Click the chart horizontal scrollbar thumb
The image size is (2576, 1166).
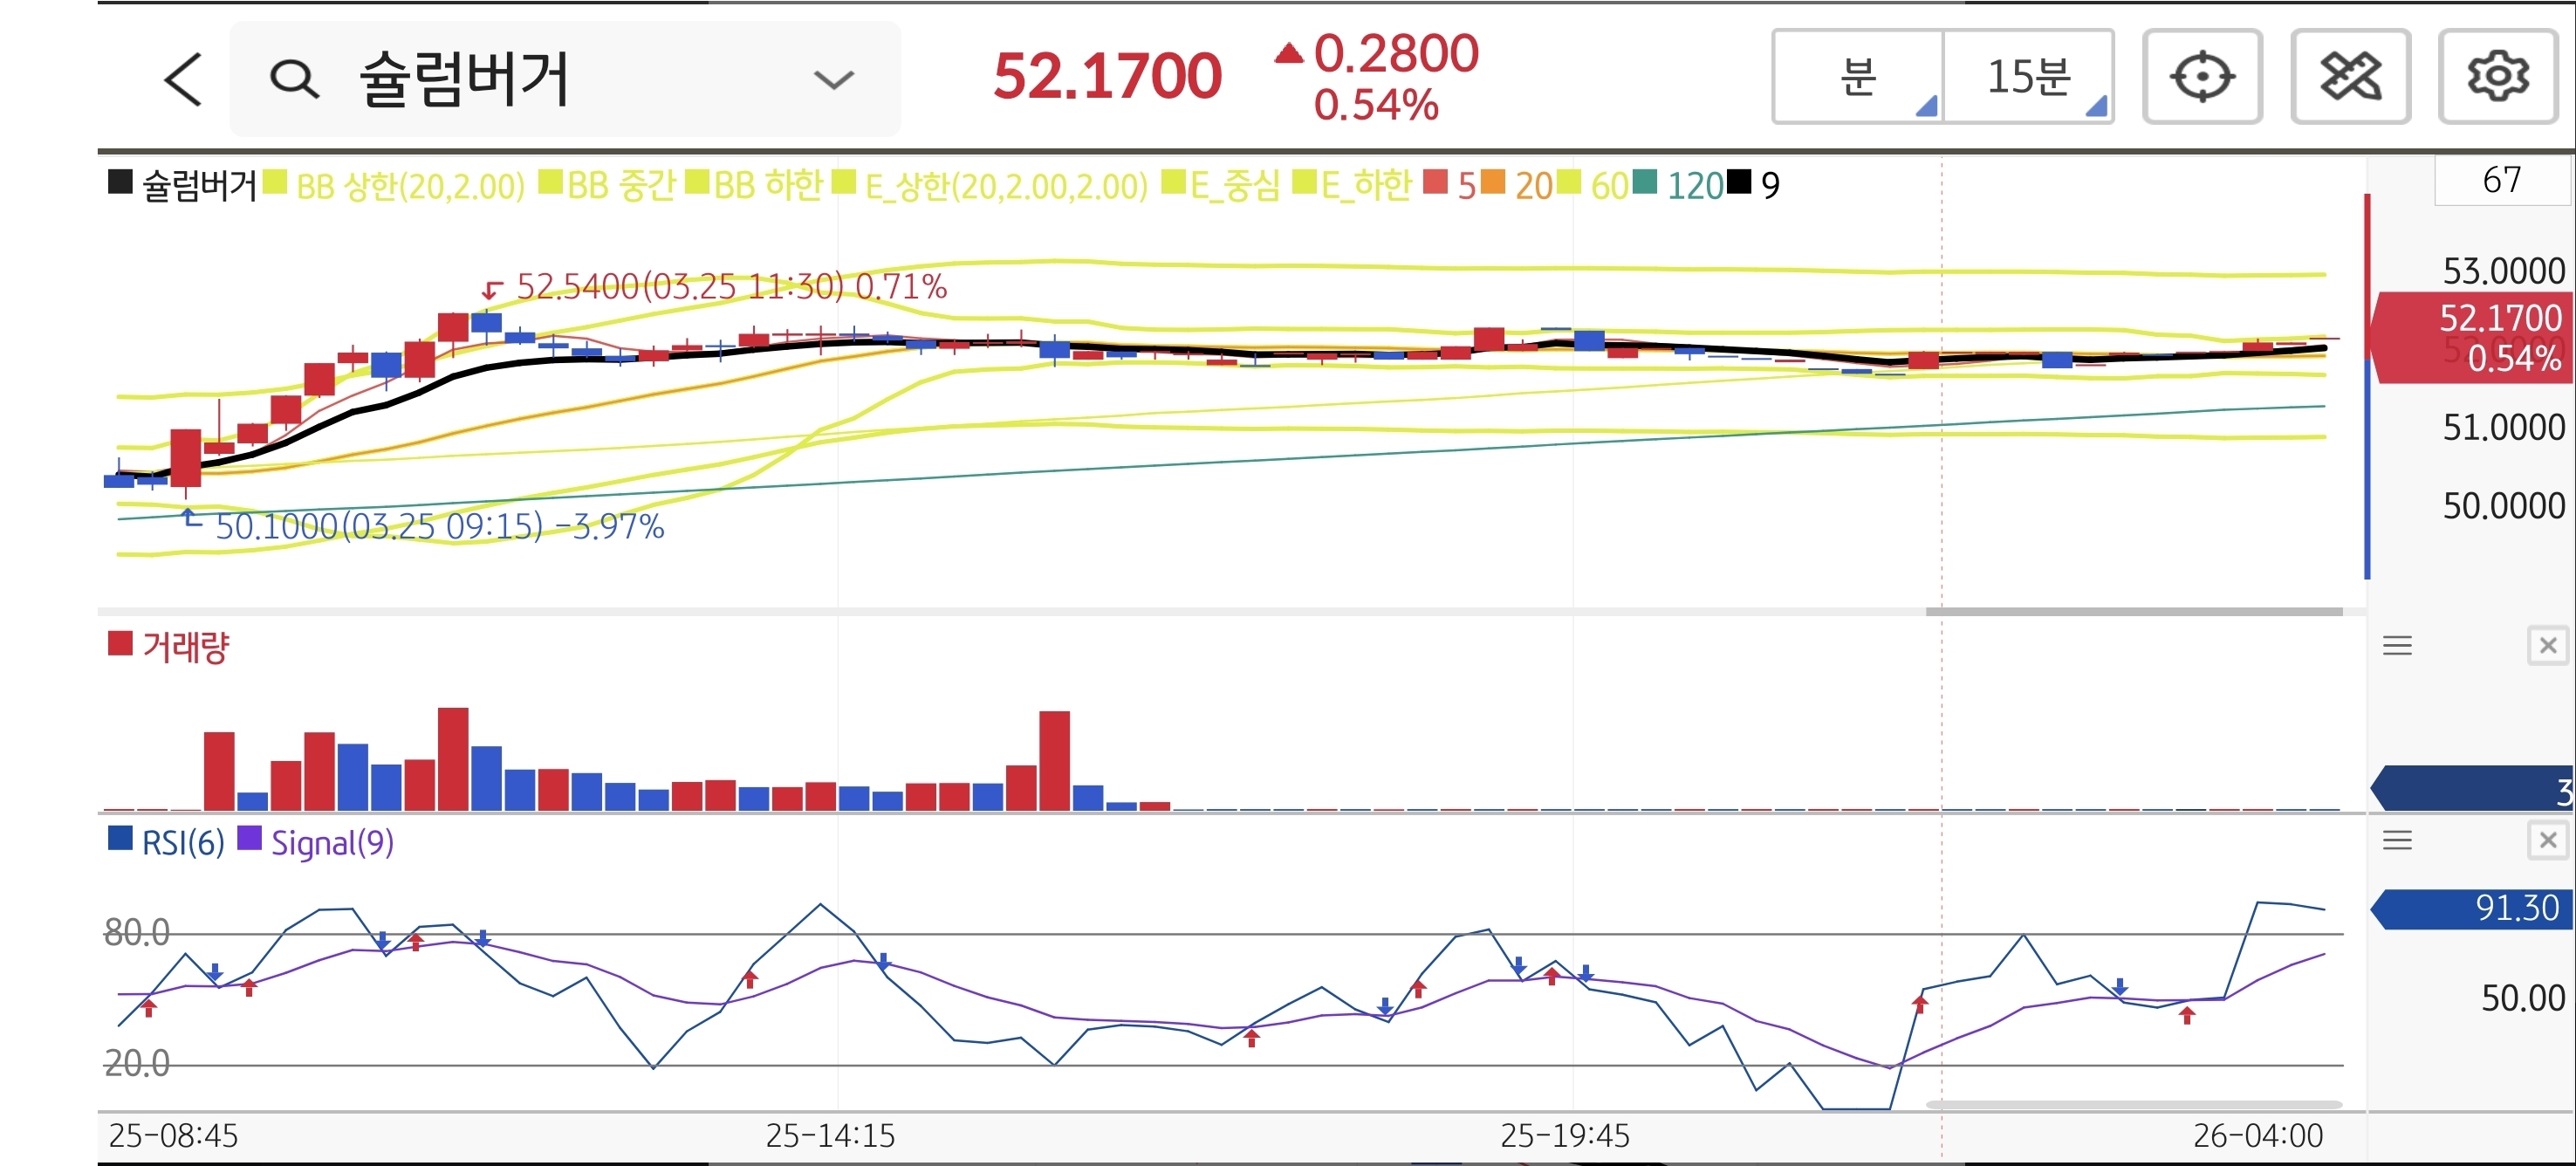point(2134,611)
